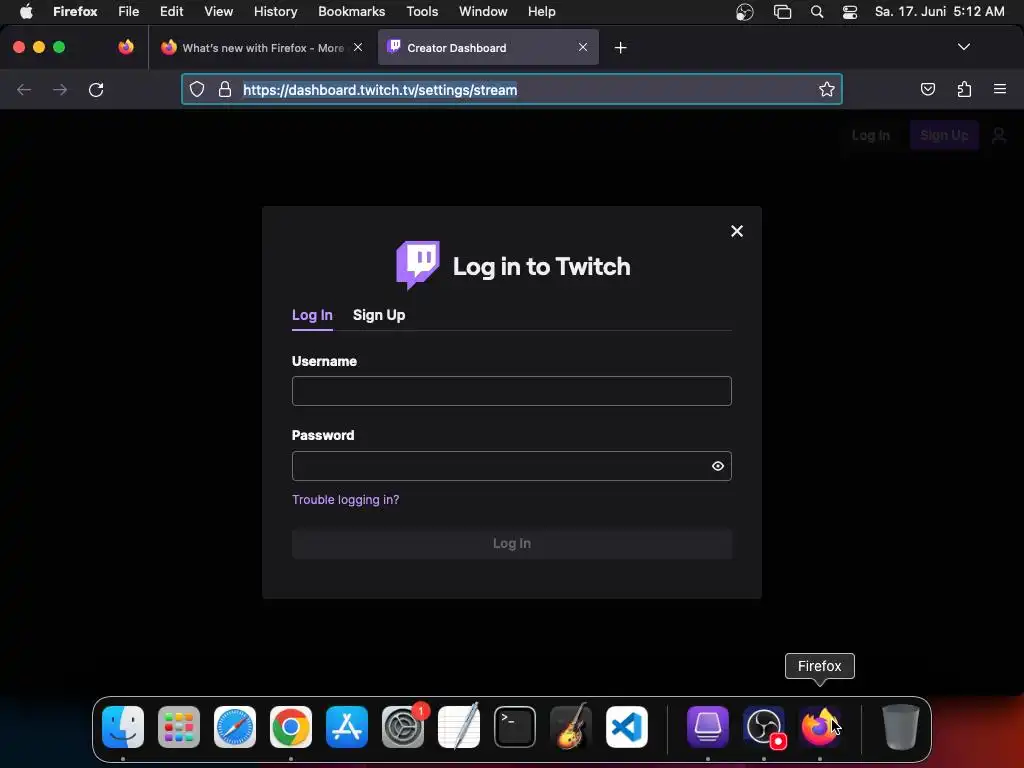The height and width of the screenshot is (768, 1024).
Task: Open Finder from the Dock
Action: tap(123, 727)
